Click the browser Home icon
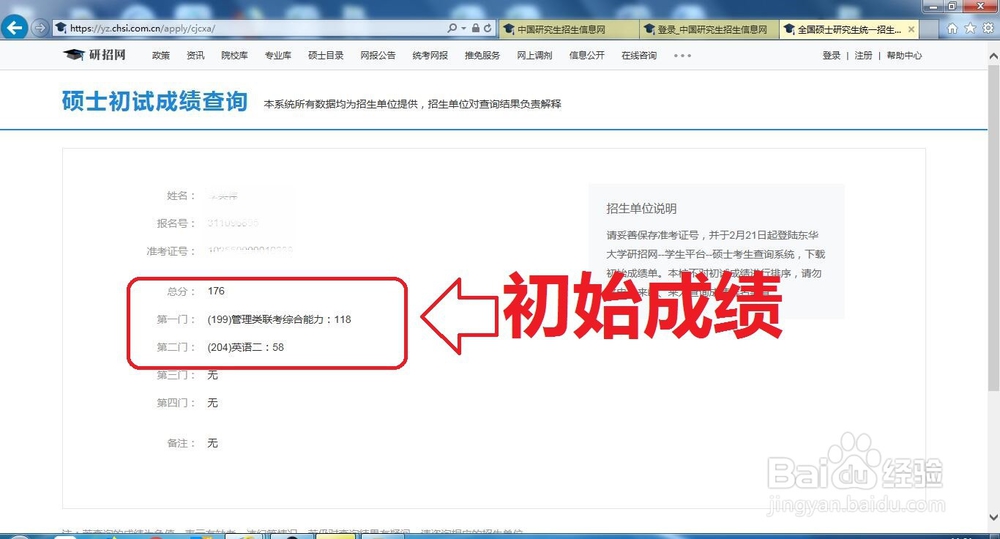The height and width of the screenshot is (539, 1000). 952,28
